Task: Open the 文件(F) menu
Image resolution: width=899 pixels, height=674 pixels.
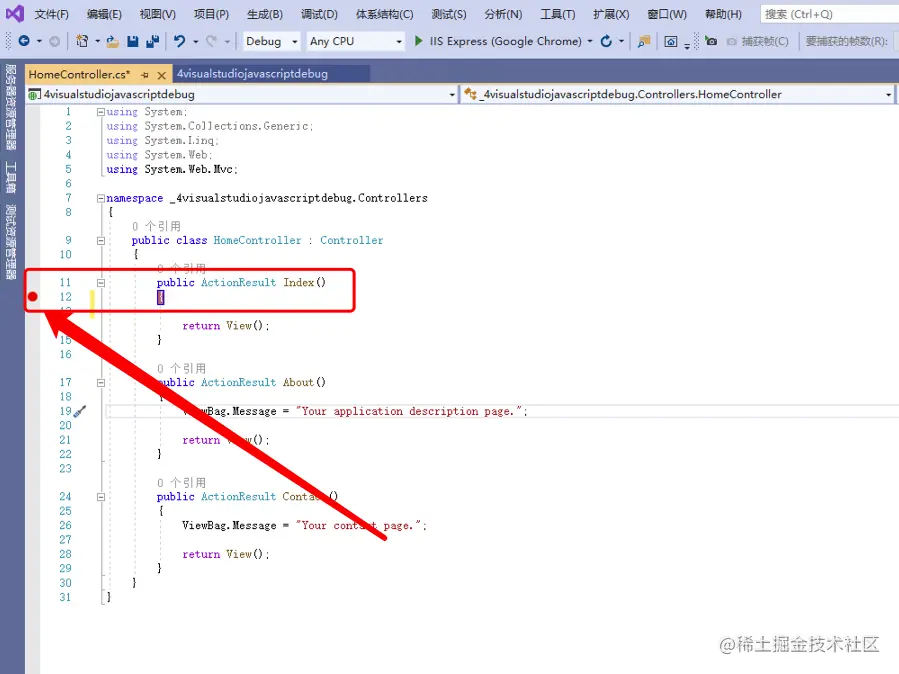Action: (51, 14)
